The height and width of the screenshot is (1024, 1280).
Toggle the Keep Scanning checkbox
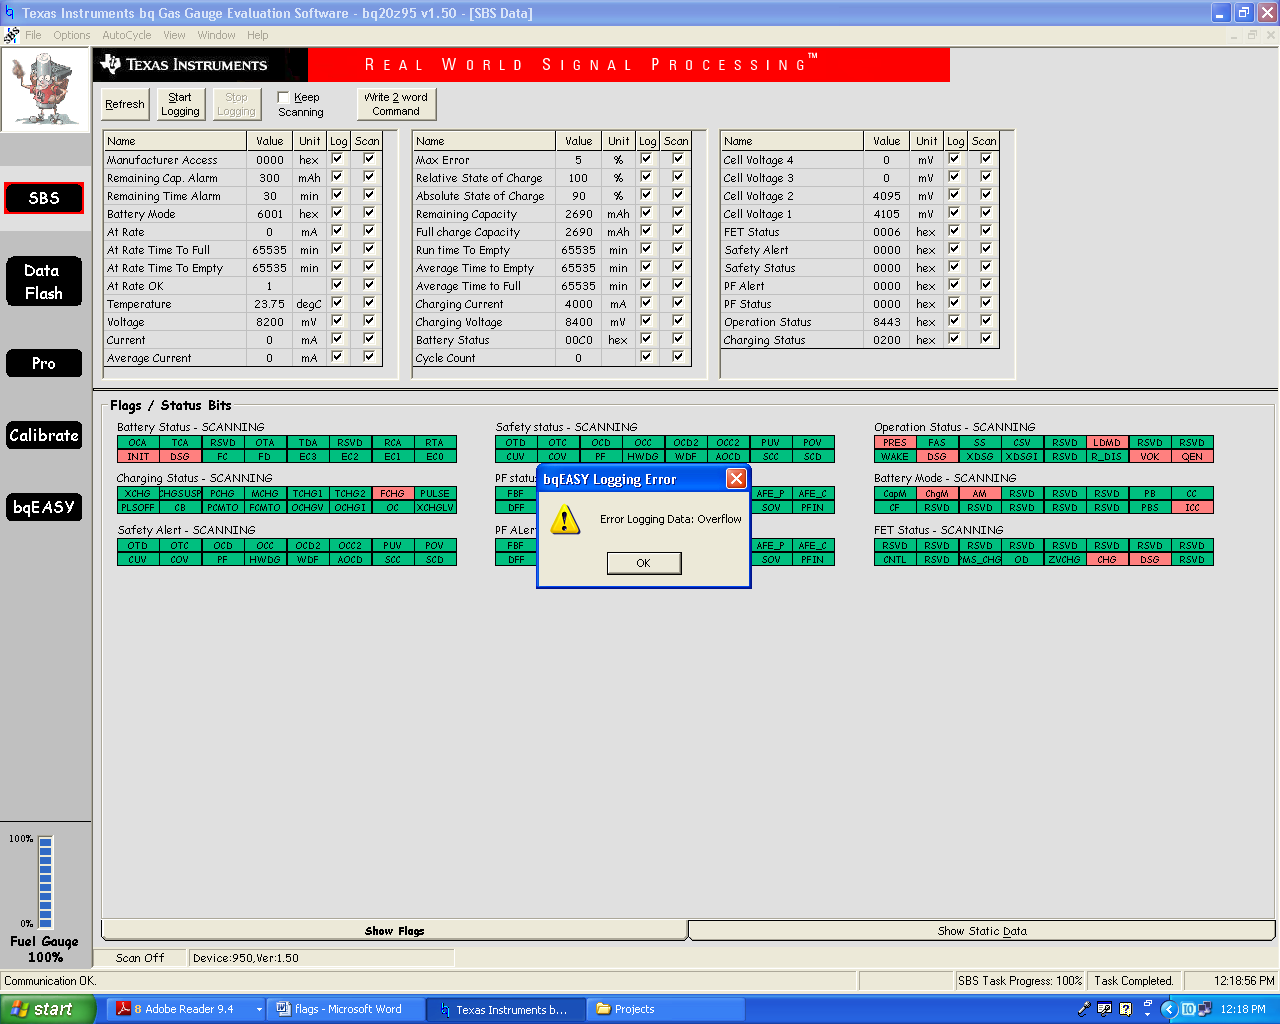click(x=283, y=97)
